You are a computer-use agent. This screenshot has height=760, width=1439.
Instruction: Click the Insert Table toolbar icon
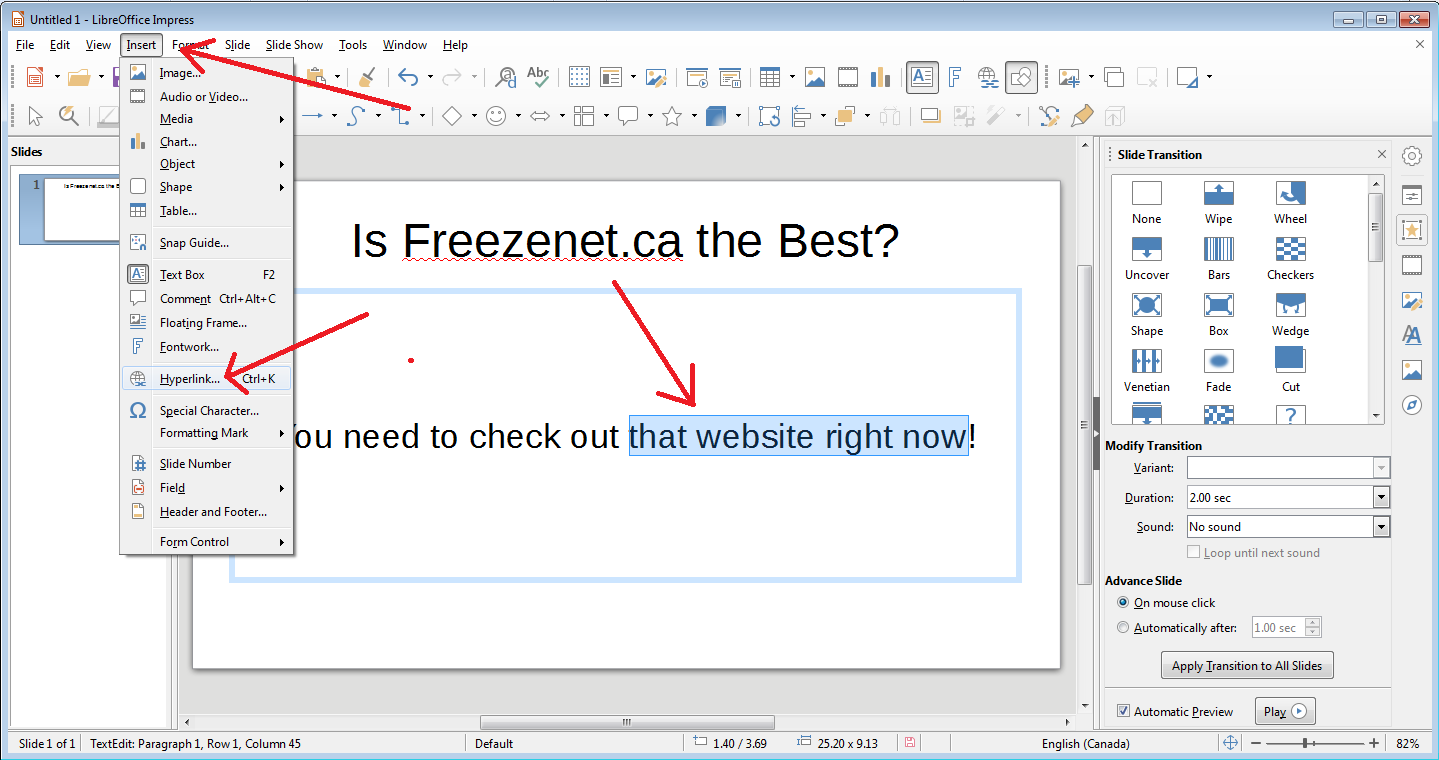(x=769, y=77)
